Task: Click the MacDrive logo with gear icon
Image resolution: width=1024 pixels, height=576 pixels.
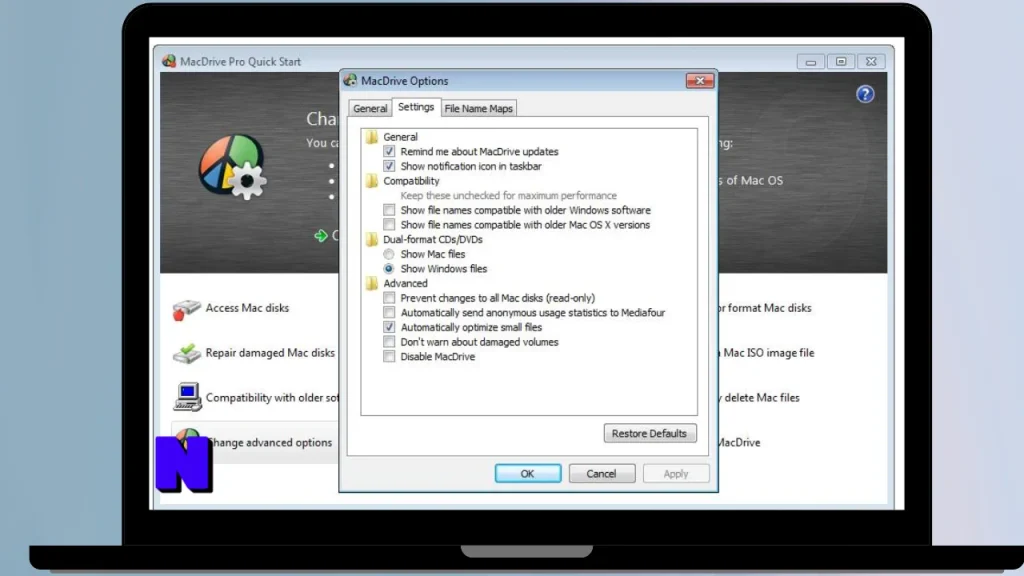Action: (232, 167)
